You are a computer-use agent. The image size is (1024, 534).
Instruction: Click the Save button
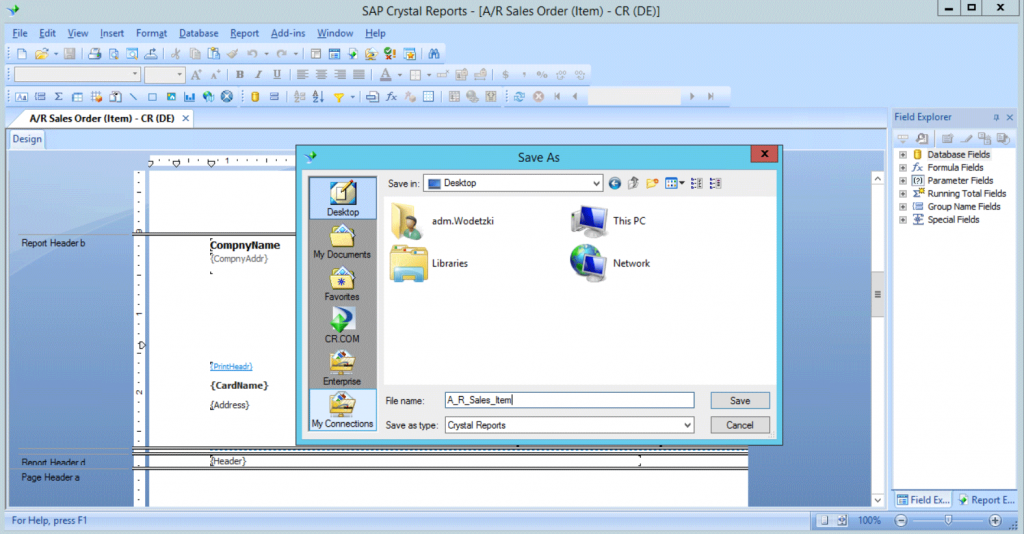(x=740, y=401)
